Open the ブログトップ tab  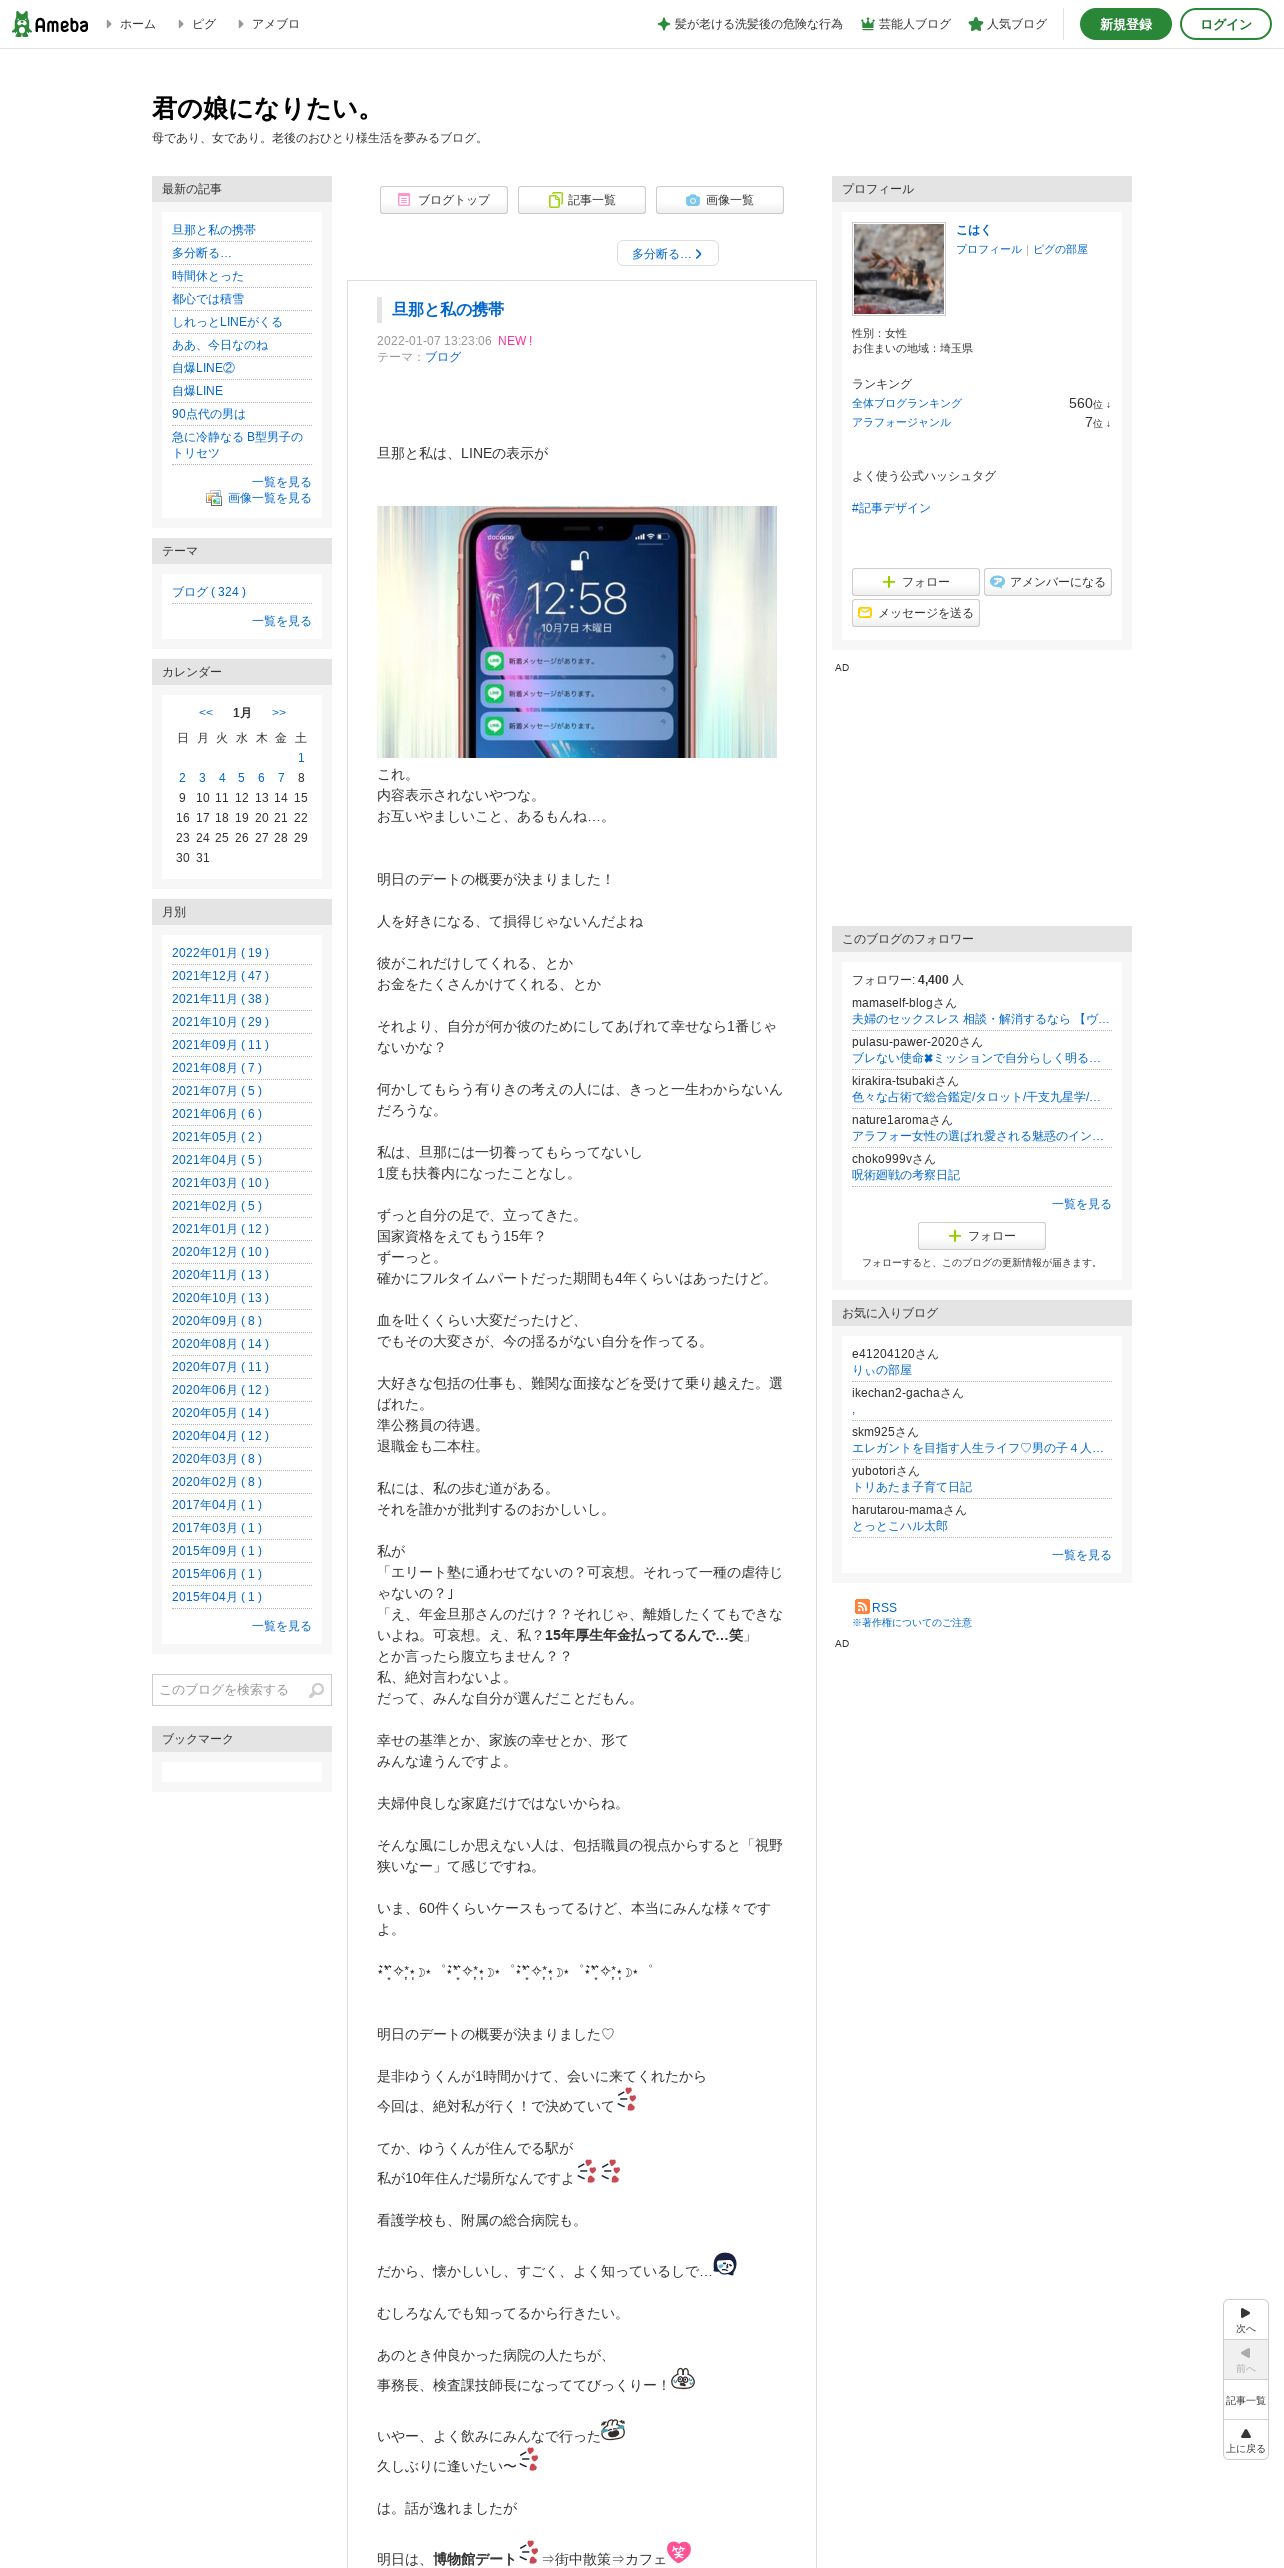444,200
